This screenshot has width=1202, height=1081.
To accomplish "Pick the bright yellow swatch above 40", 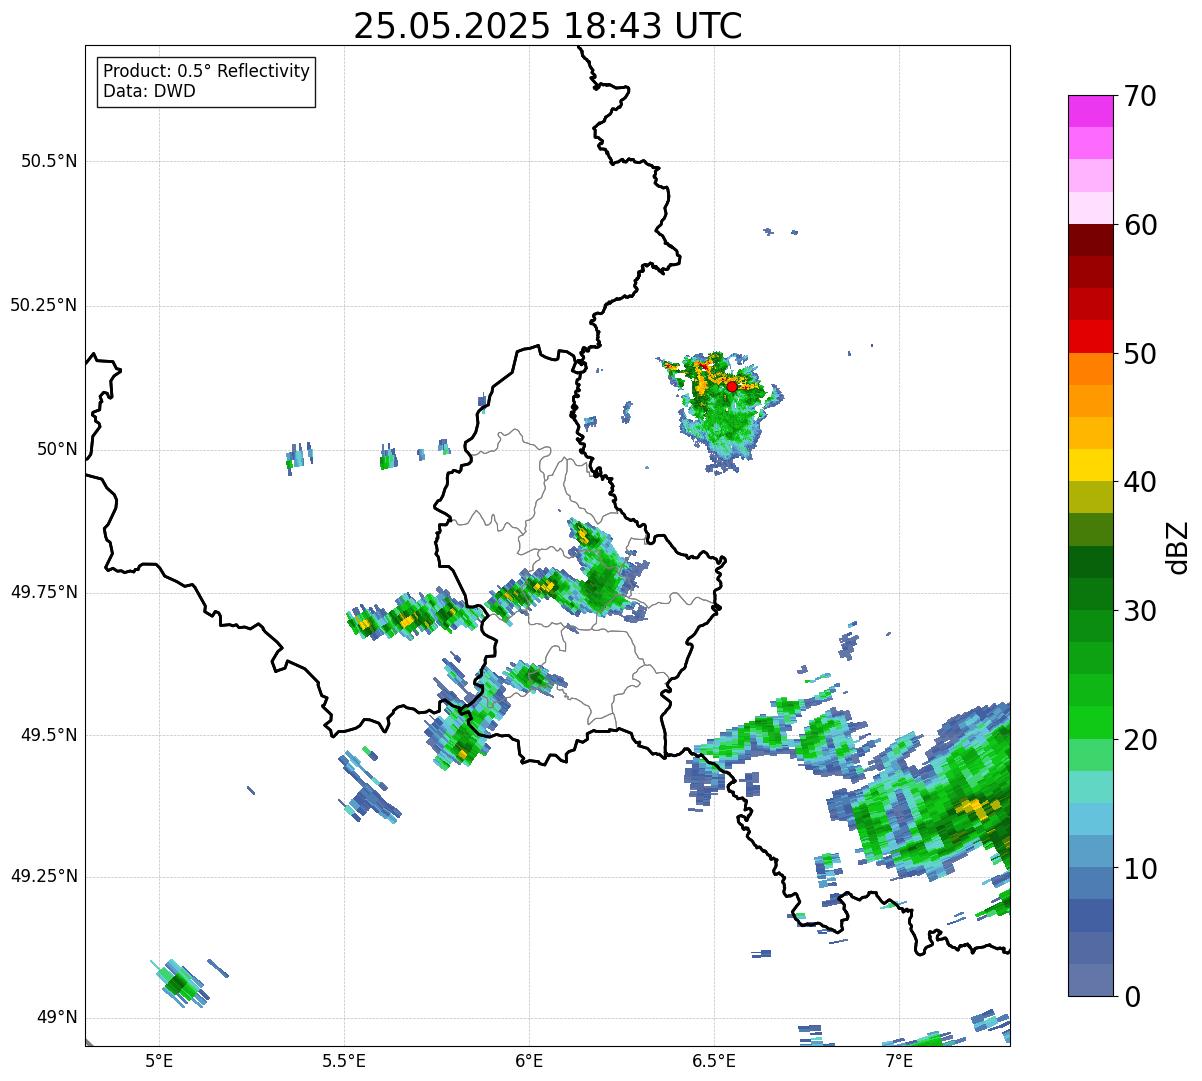I will pos(1091,466).
